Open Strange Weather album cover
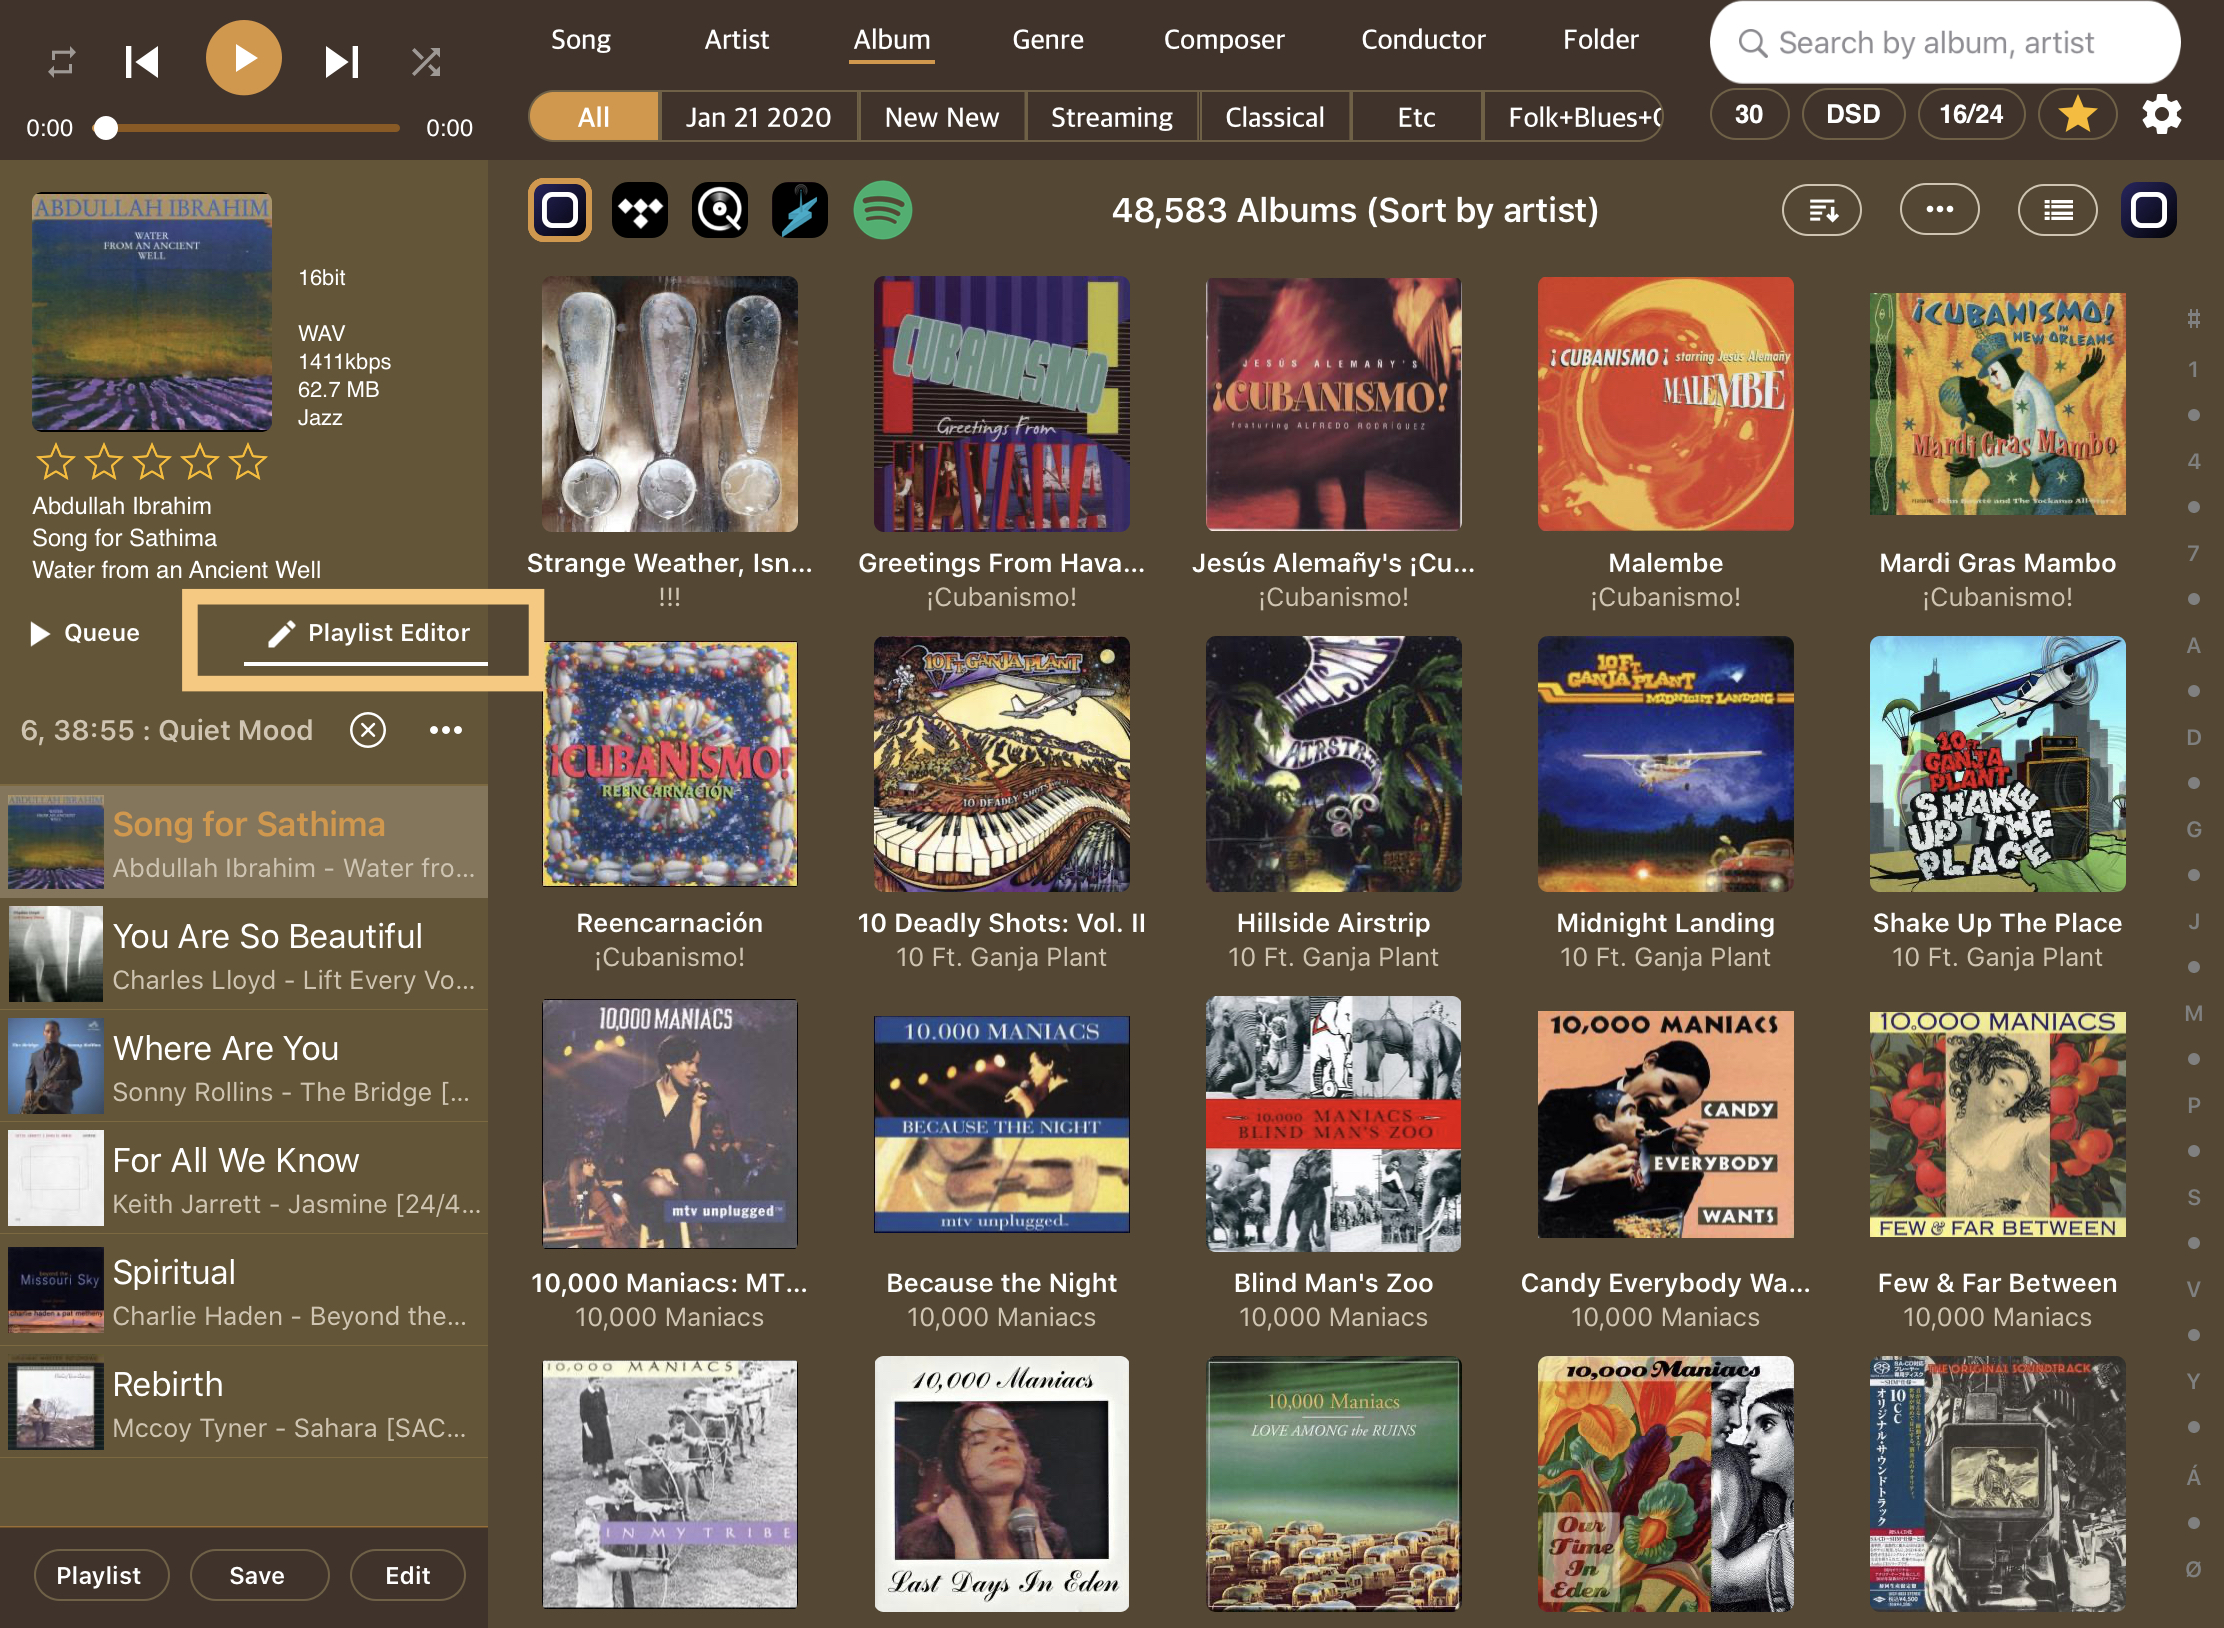Screen dimensions: 2224x1628 (x=670, y=404)
